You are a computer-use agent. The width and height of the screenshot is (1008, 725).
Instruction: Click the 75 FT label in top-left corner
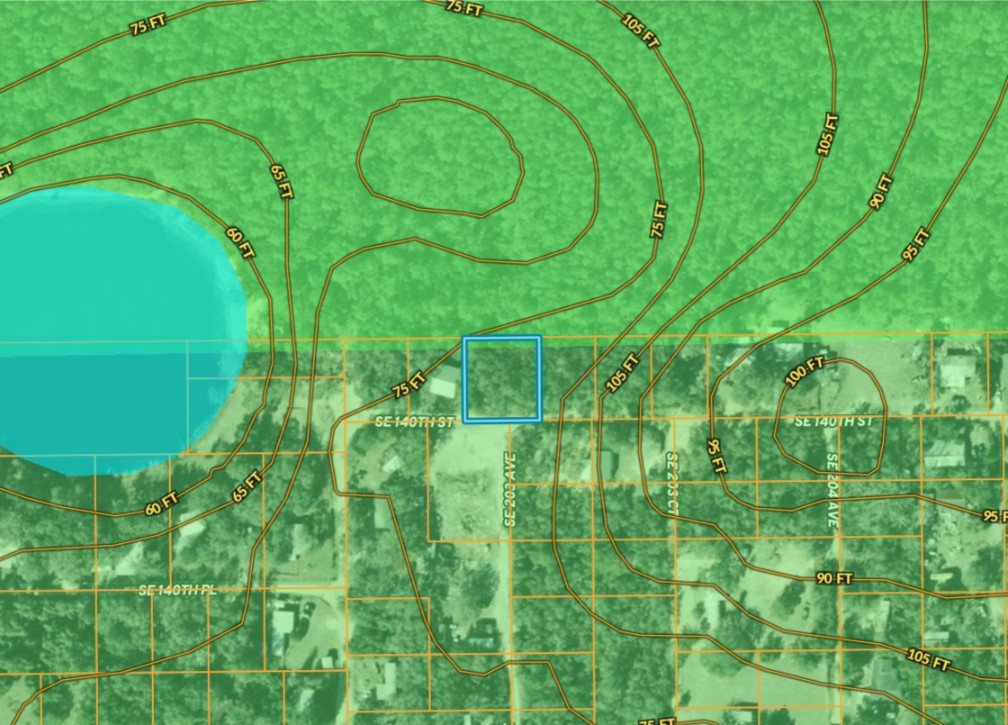(148, 27)
